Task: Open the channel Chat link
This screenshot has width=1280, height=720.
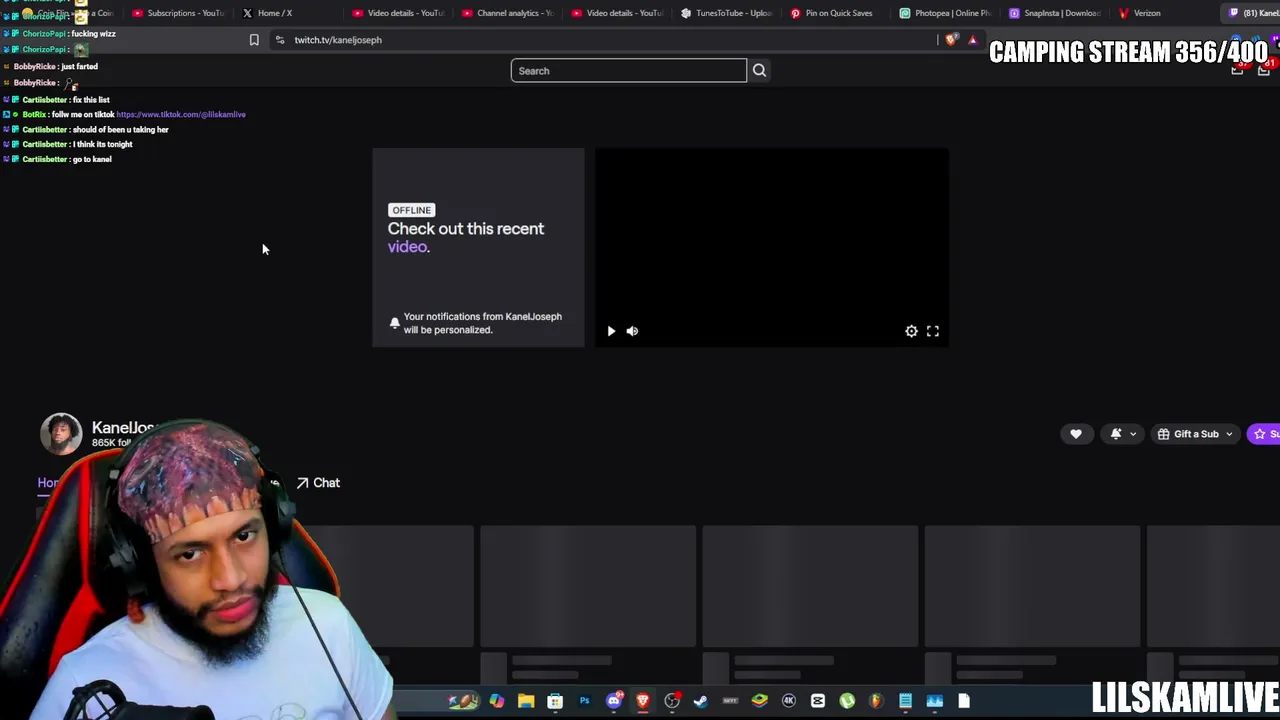Action: coord(318,483)
